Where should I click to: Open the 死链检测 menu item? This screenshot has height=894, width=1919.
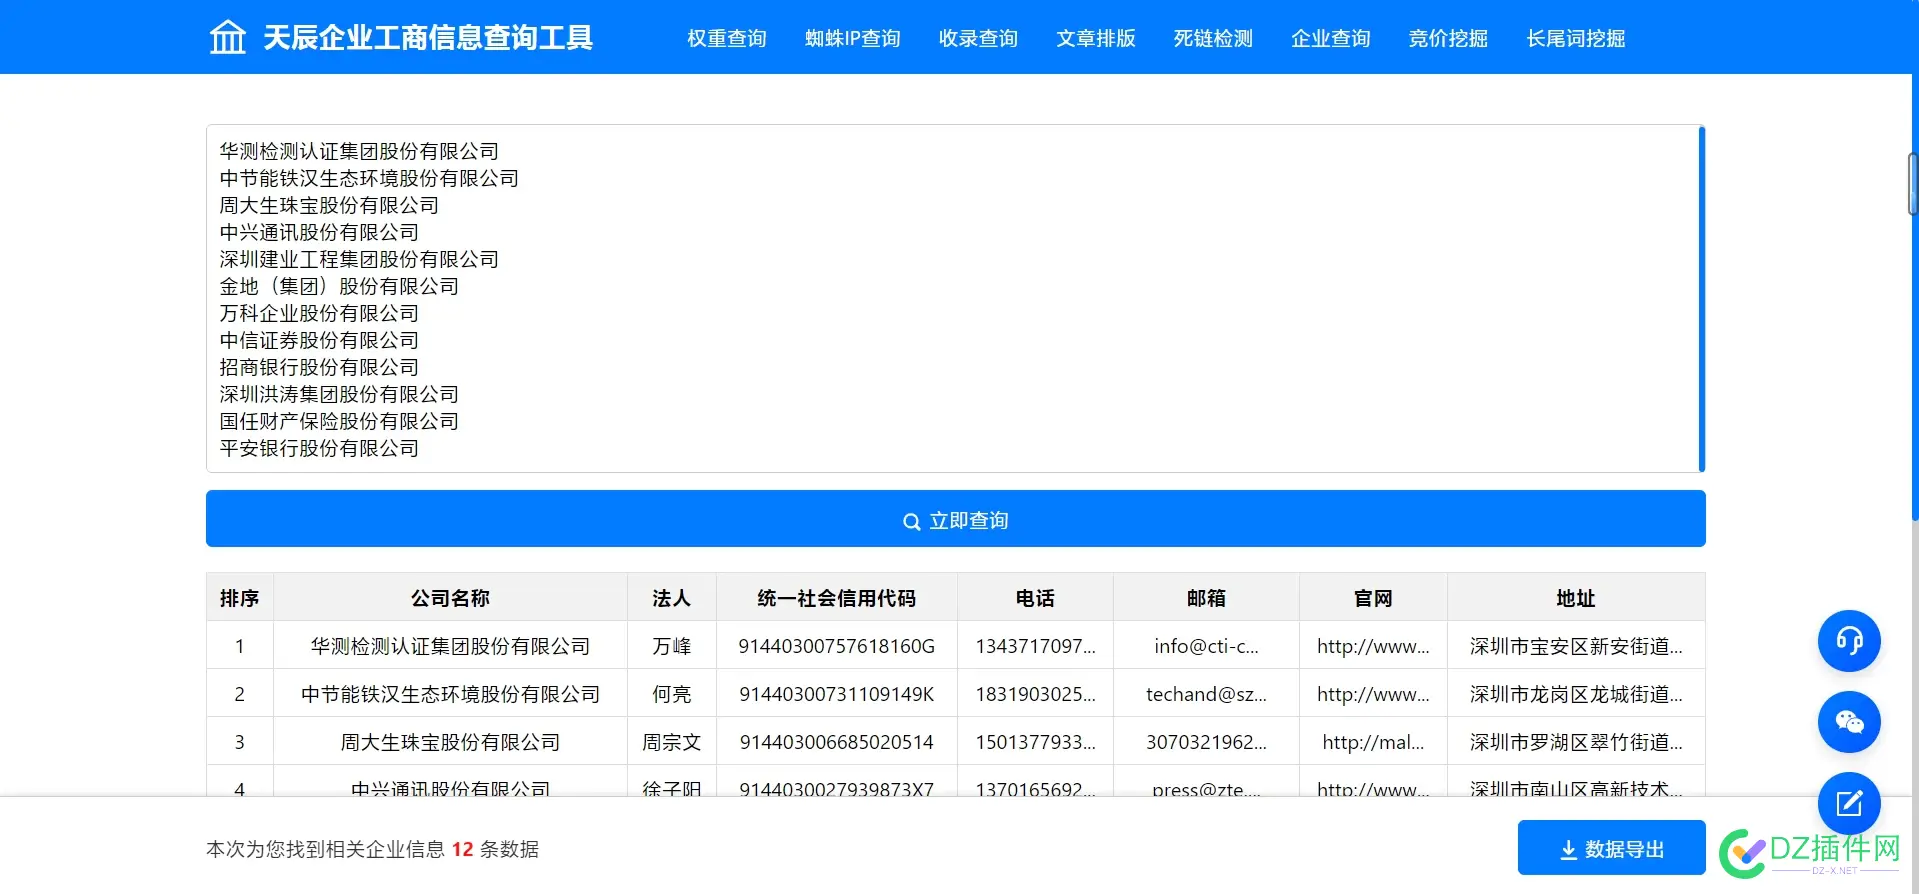1213,38
